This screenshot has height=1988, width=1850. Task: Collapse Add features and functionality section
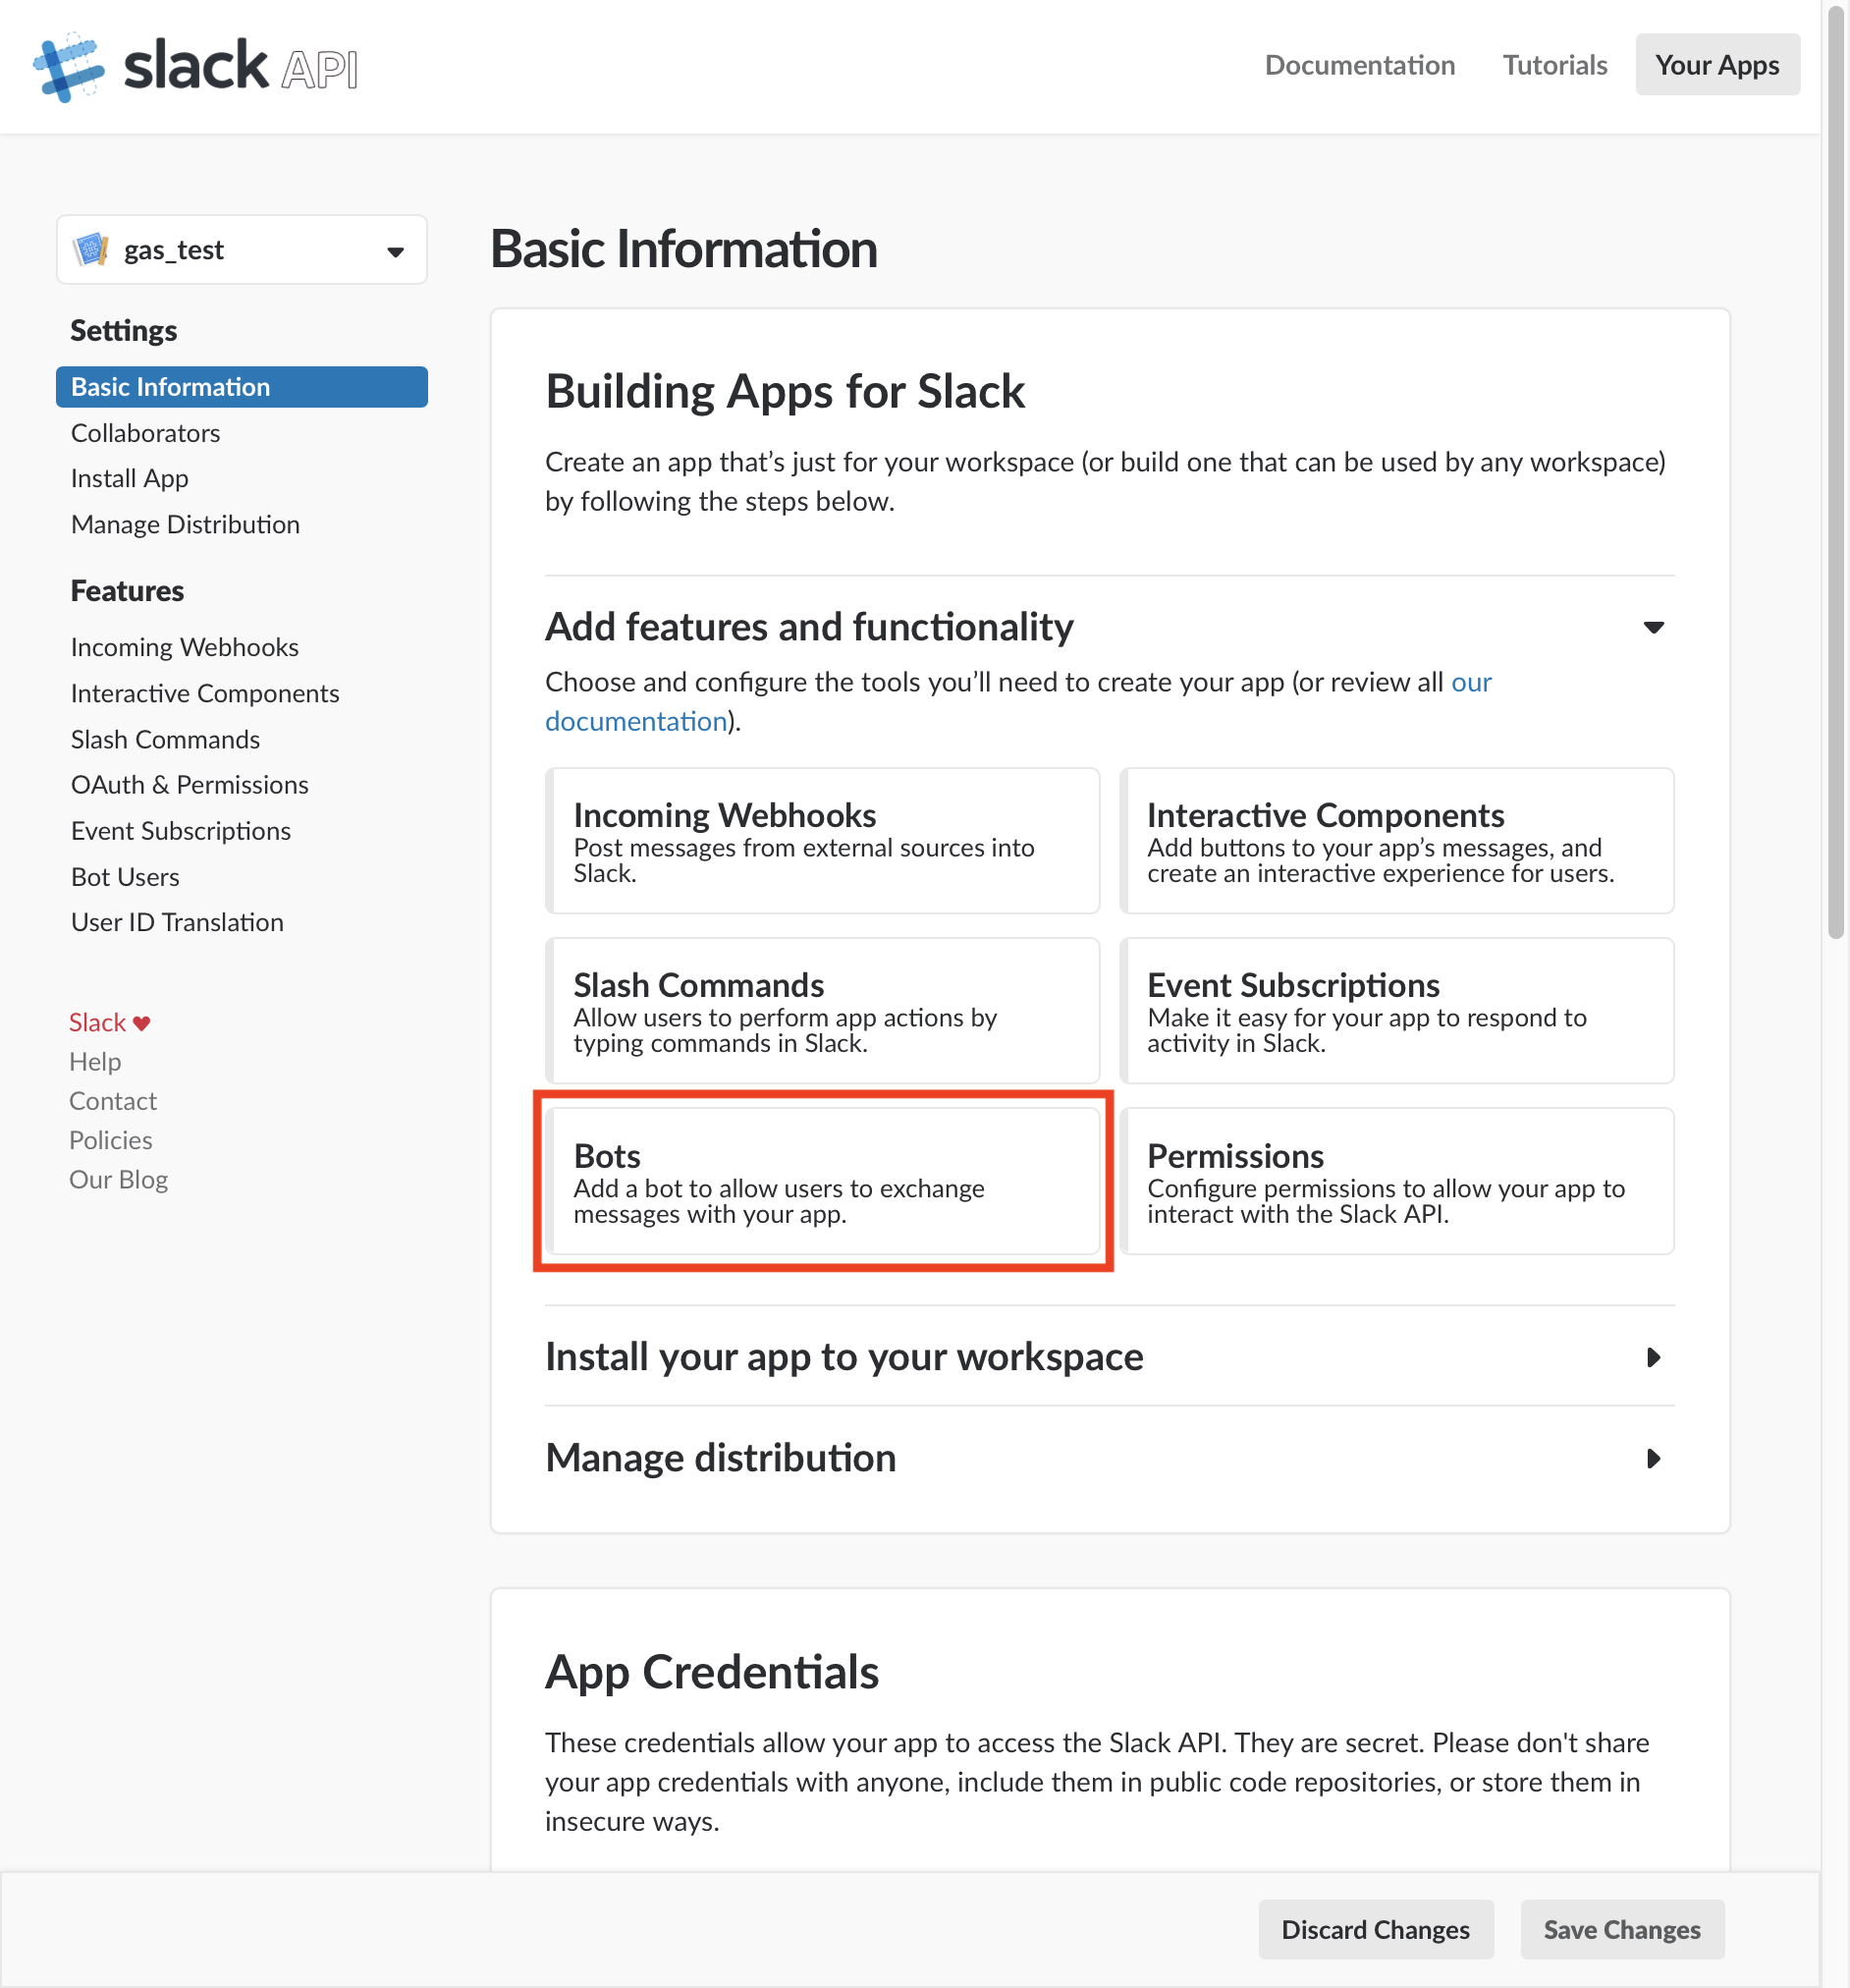[x=1654, y=627]
